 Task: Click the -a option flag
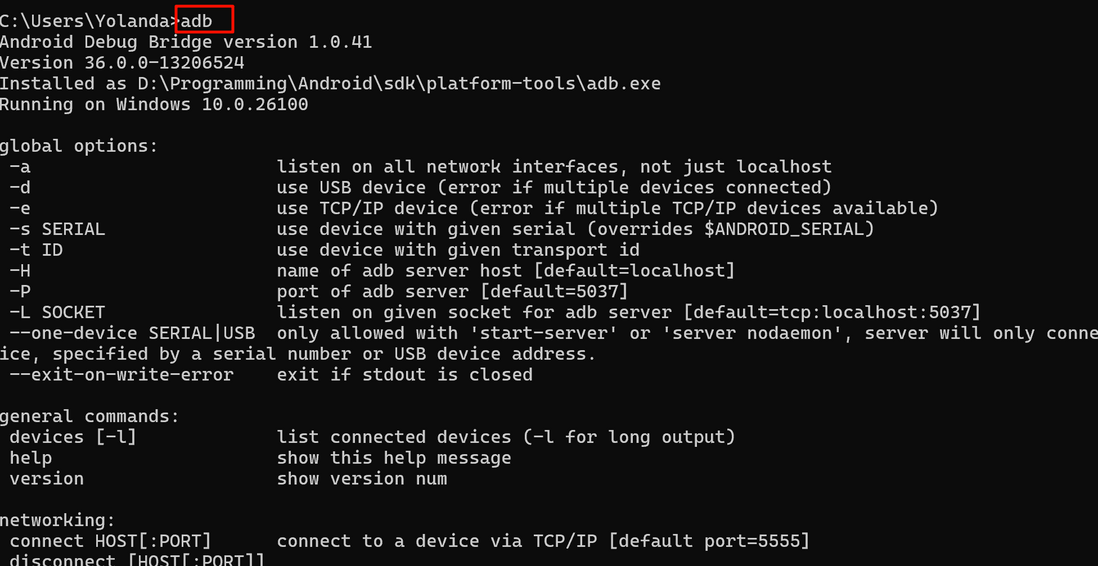[x=20, y=167]
